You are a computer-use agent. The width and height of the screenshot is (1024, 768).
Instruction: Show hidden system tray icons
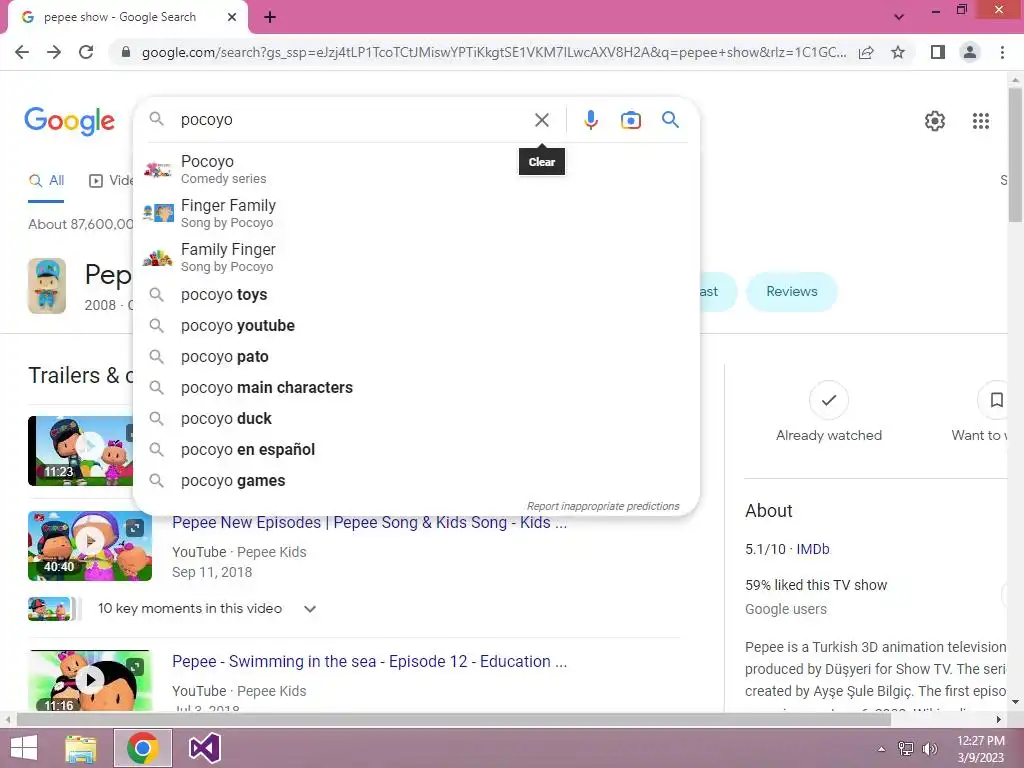[x=881, y=749]
